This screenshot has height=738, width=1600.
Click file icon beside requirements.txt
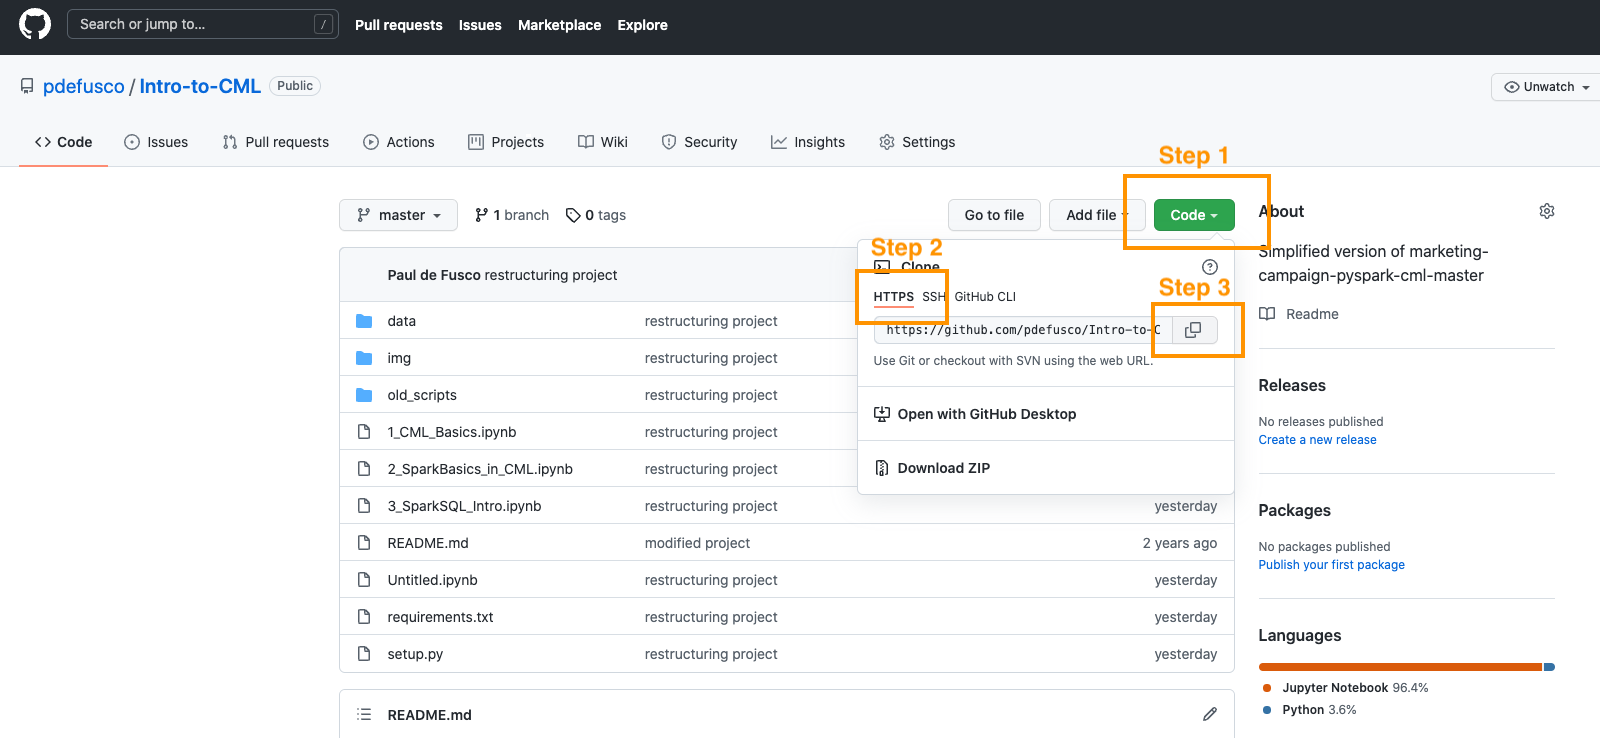pyautogui.click(x=364, y=617)
